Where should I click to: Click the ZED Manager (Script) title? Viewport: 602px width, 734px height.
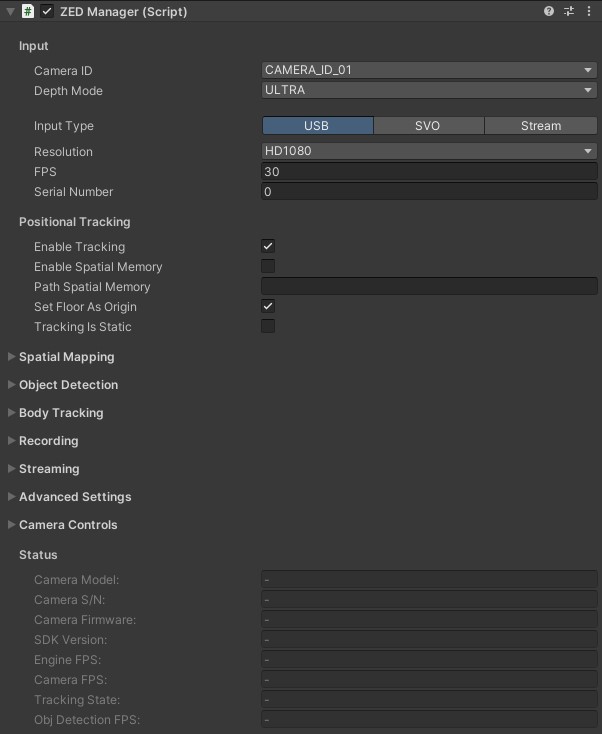[124, 12]
